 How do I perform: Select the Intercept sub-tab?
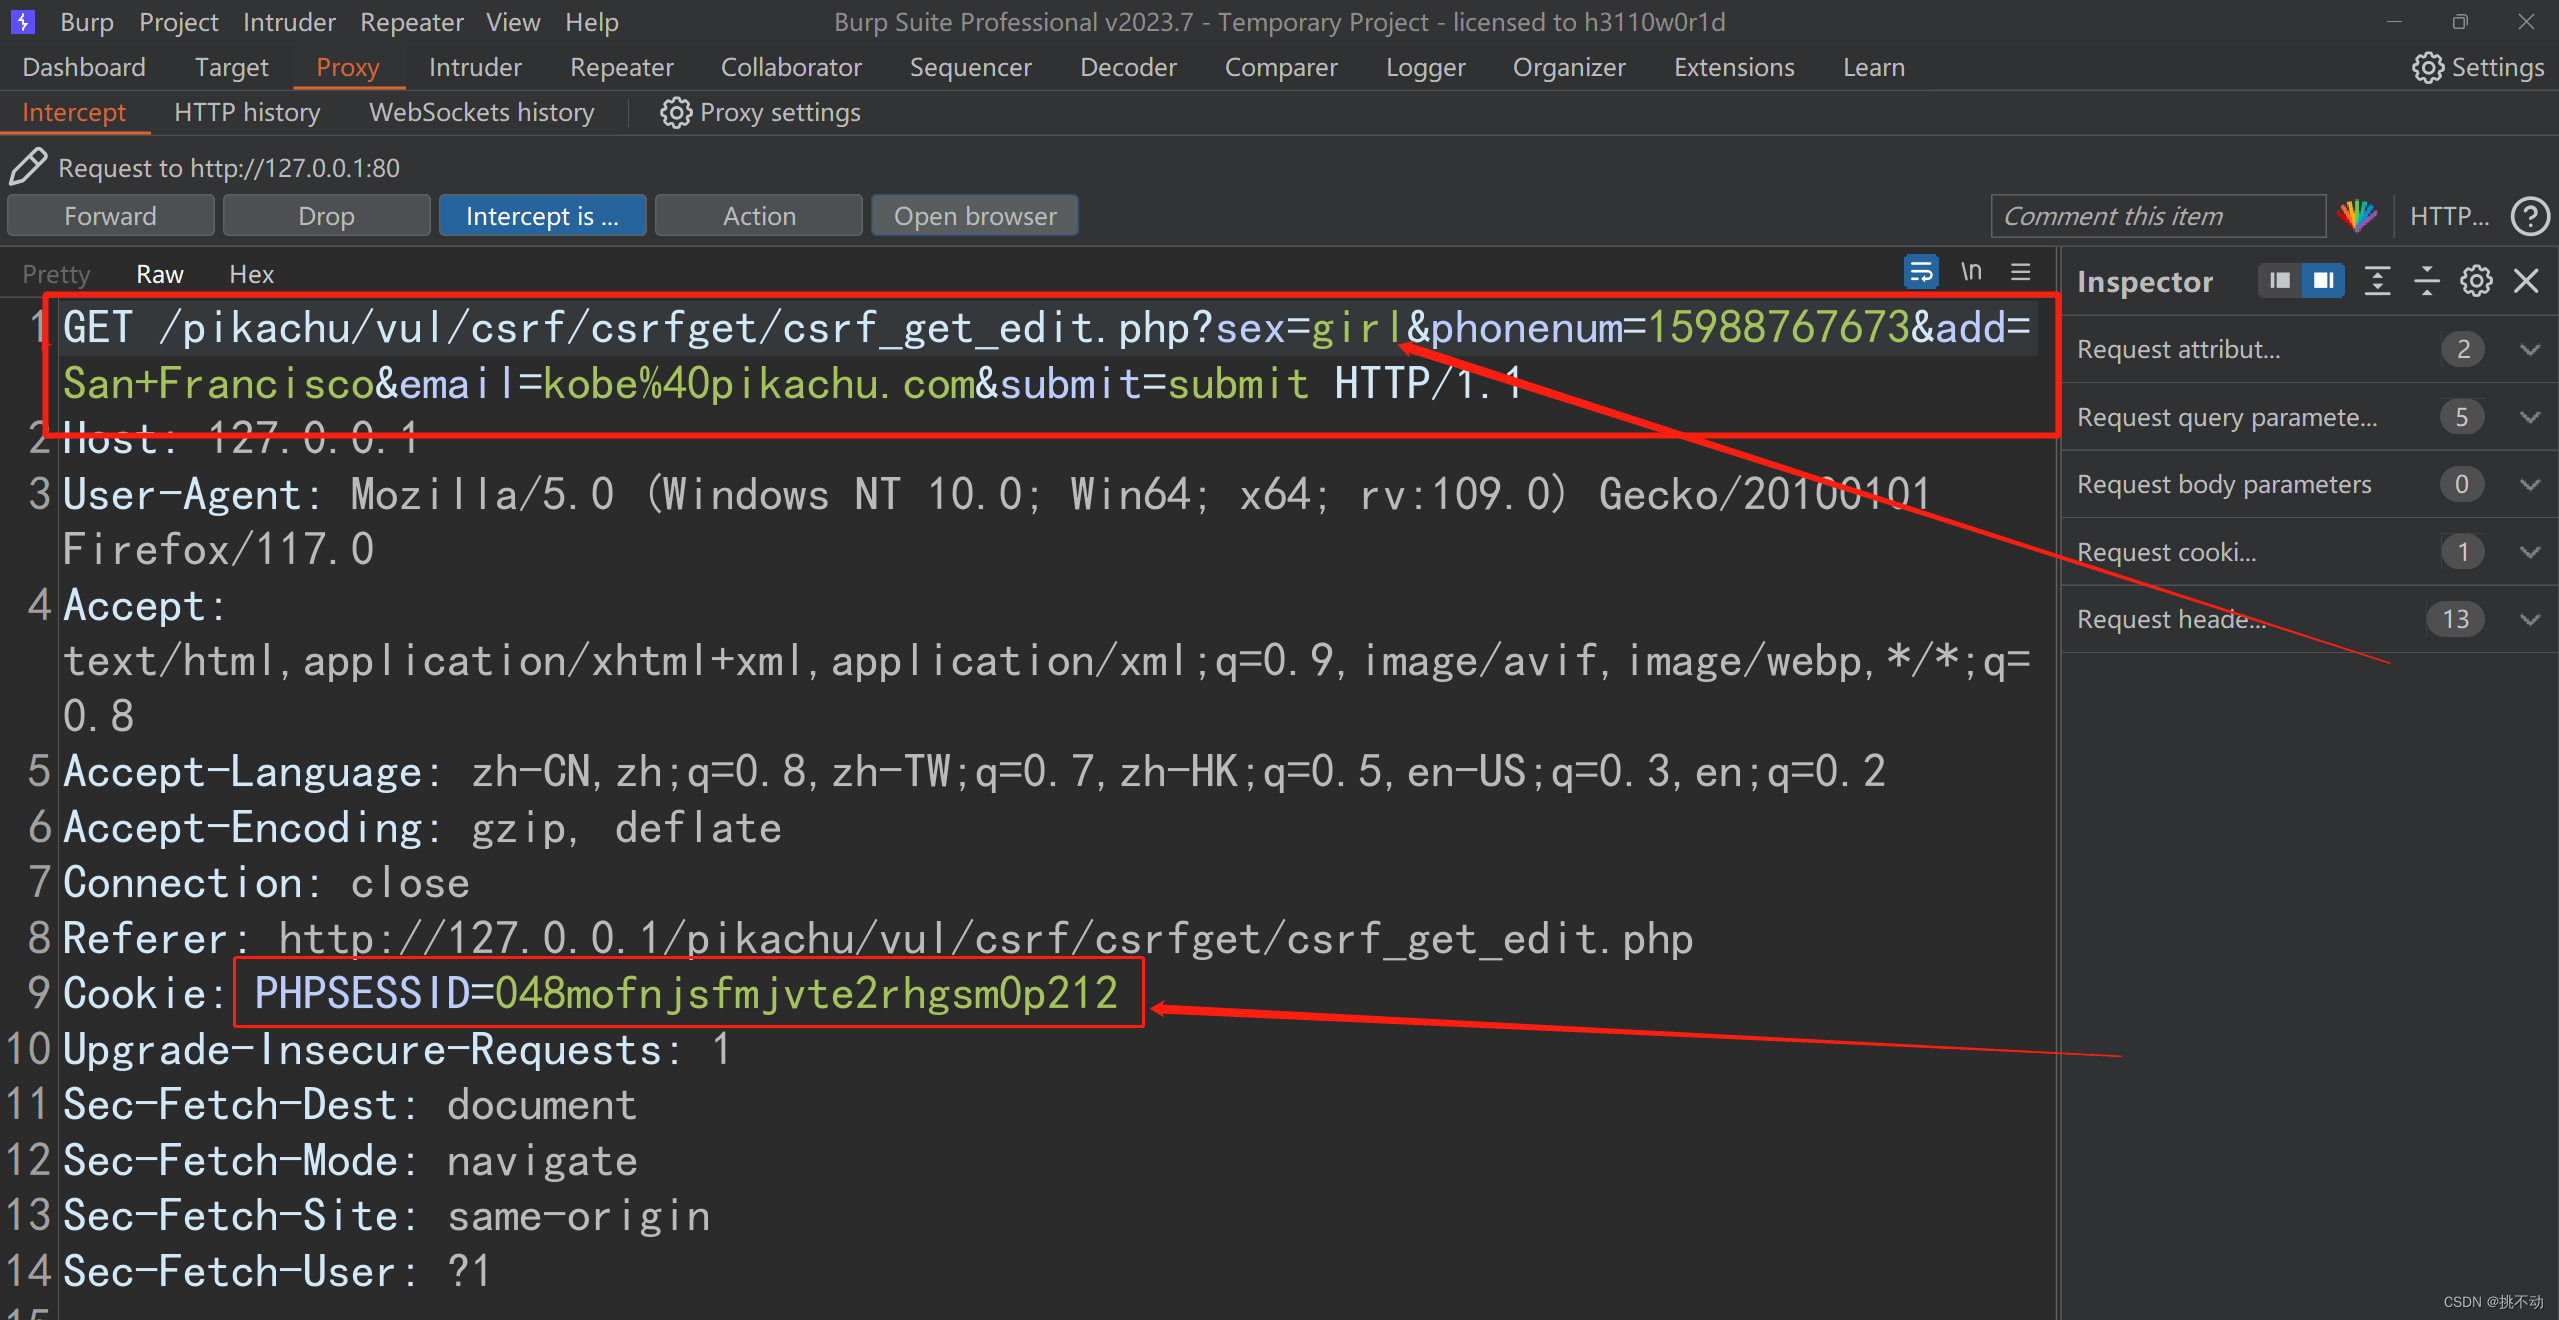coord(74,113)
